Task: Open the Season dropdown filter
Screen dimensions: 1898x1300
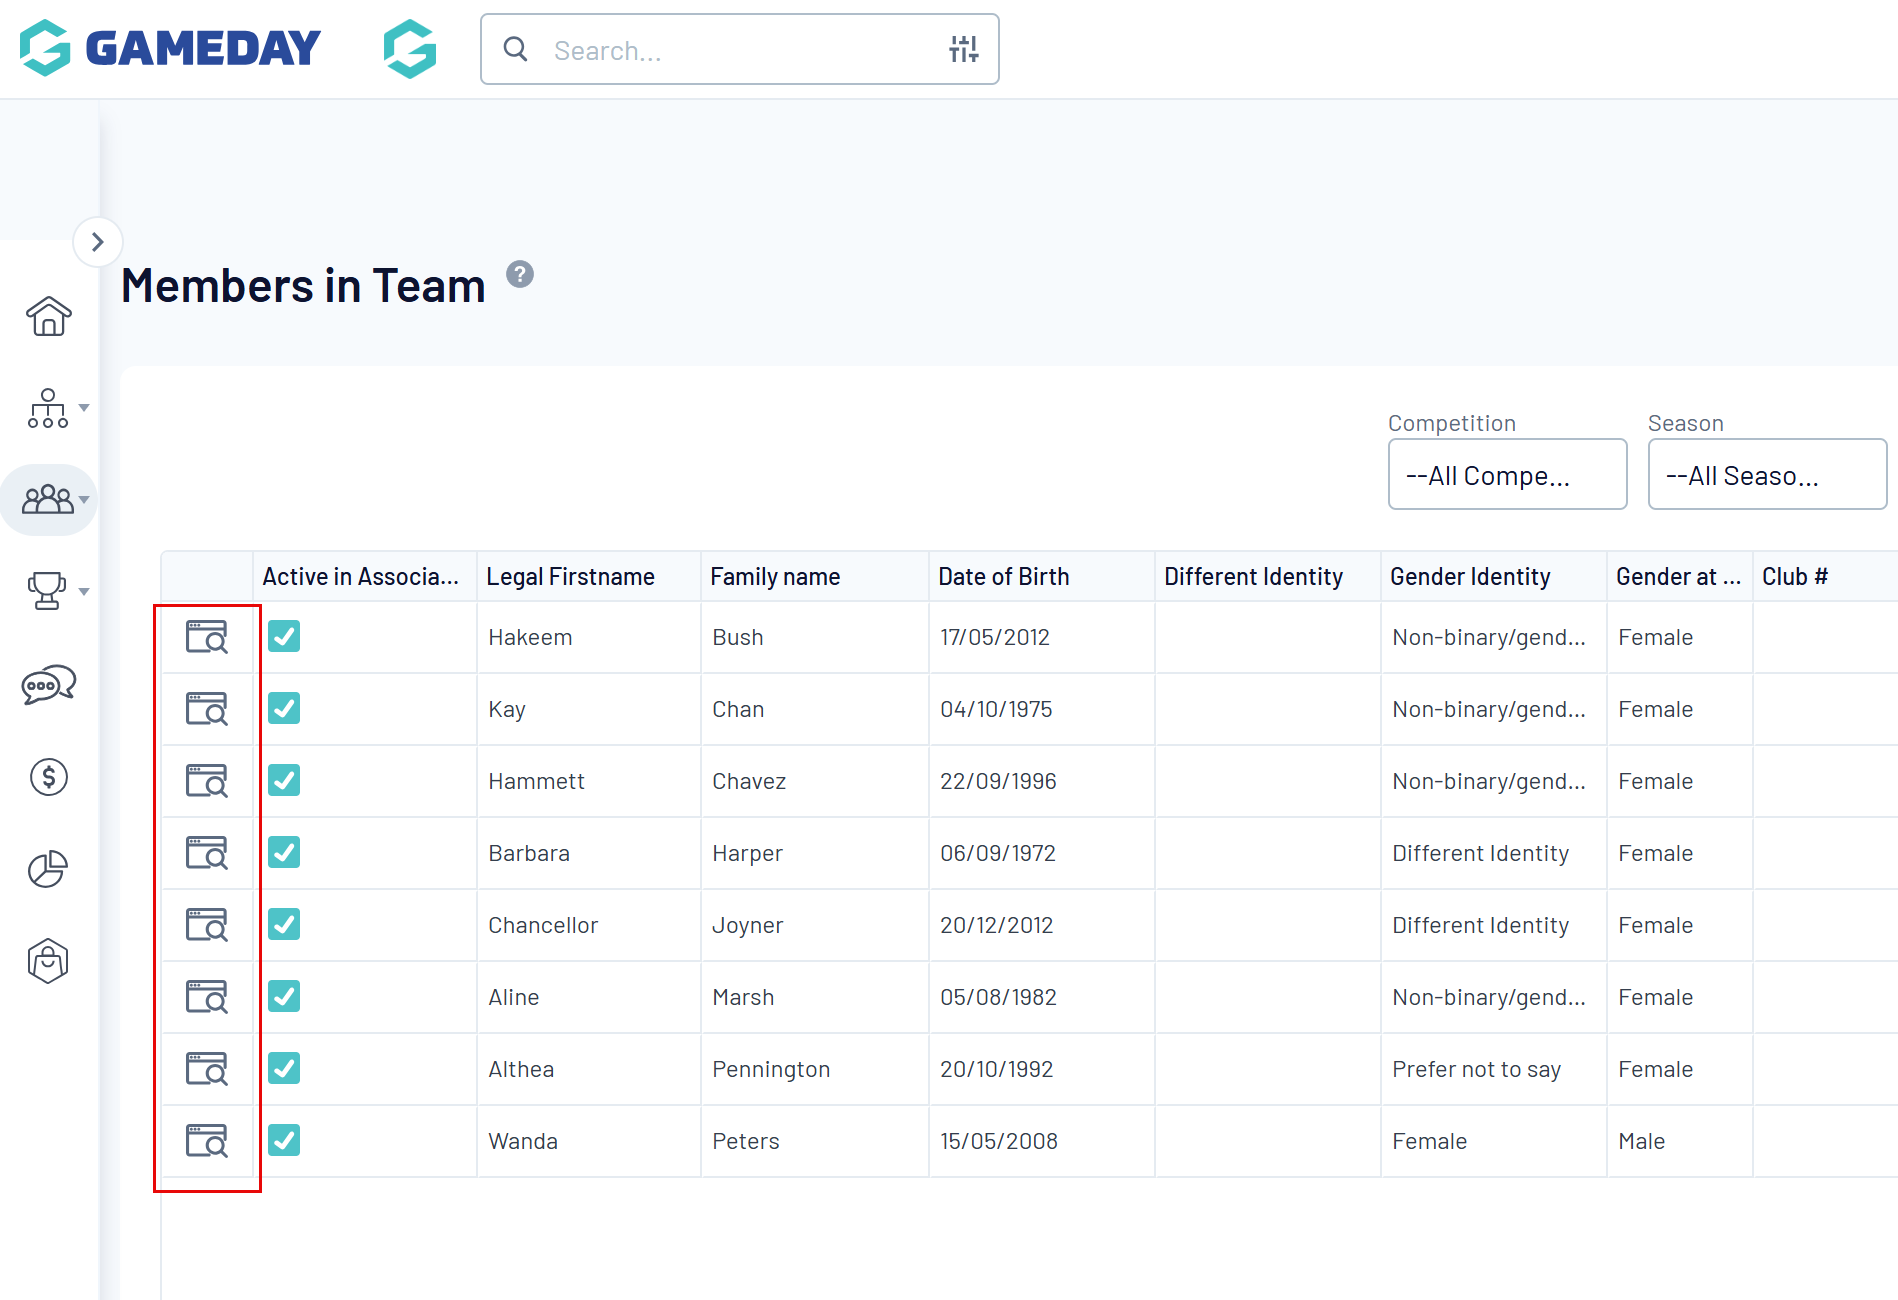Action: (1767, 475)
